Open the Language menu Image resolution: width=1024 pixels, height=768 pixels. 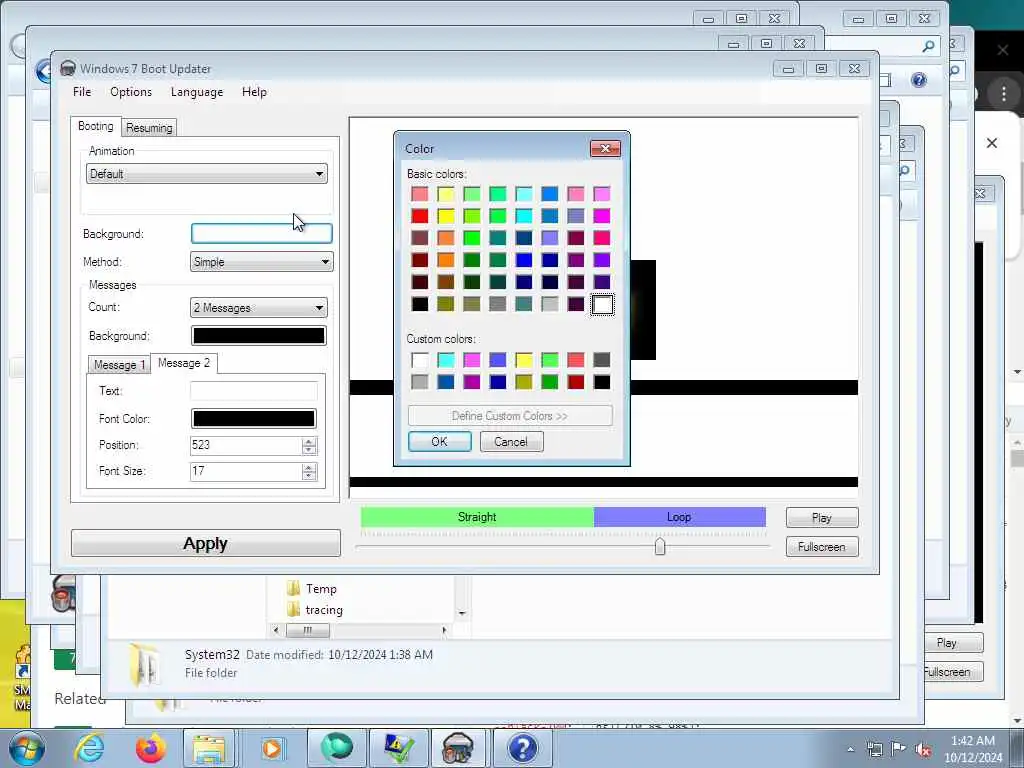pyautogui.click(x=197, y=92)
